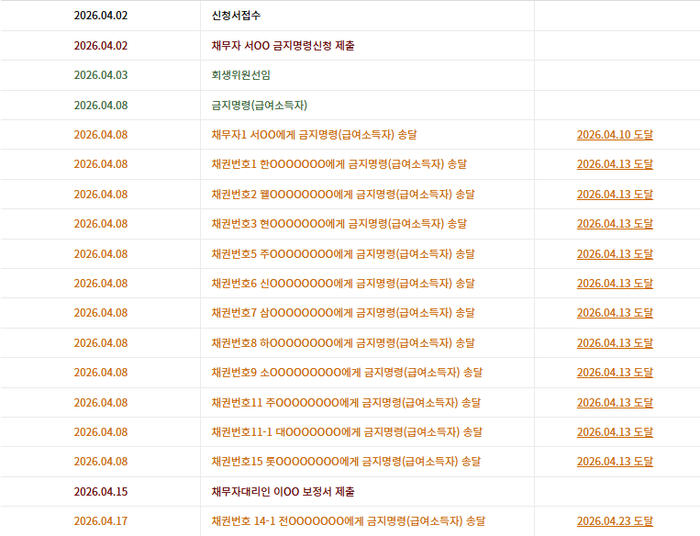Select 채권번호11 주OOOOOOOO에게 송달 description

tap(346, 403)
